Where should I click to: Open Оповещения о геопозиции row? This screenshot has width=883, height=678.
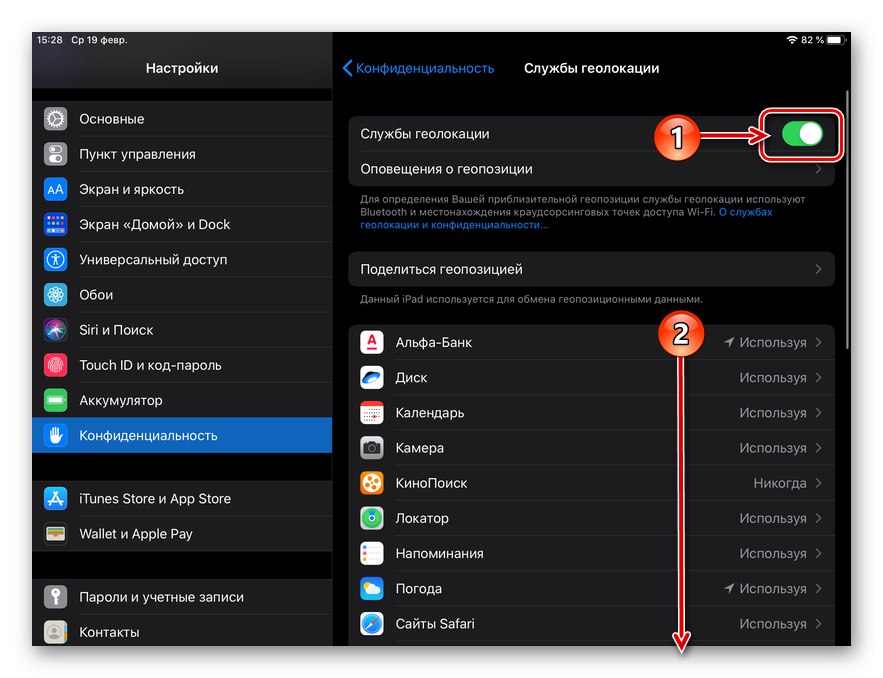[x=591, y=169]
